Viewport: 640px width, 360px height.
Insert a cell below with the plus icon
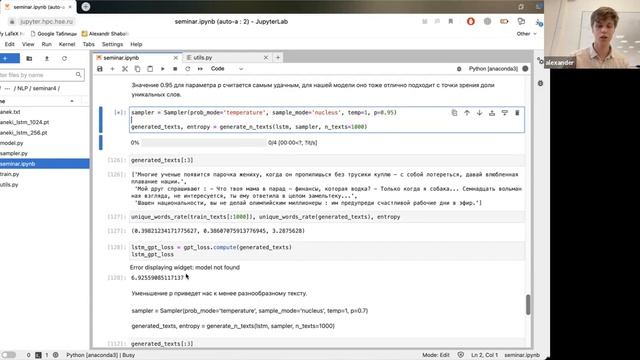tap(112, 69)
